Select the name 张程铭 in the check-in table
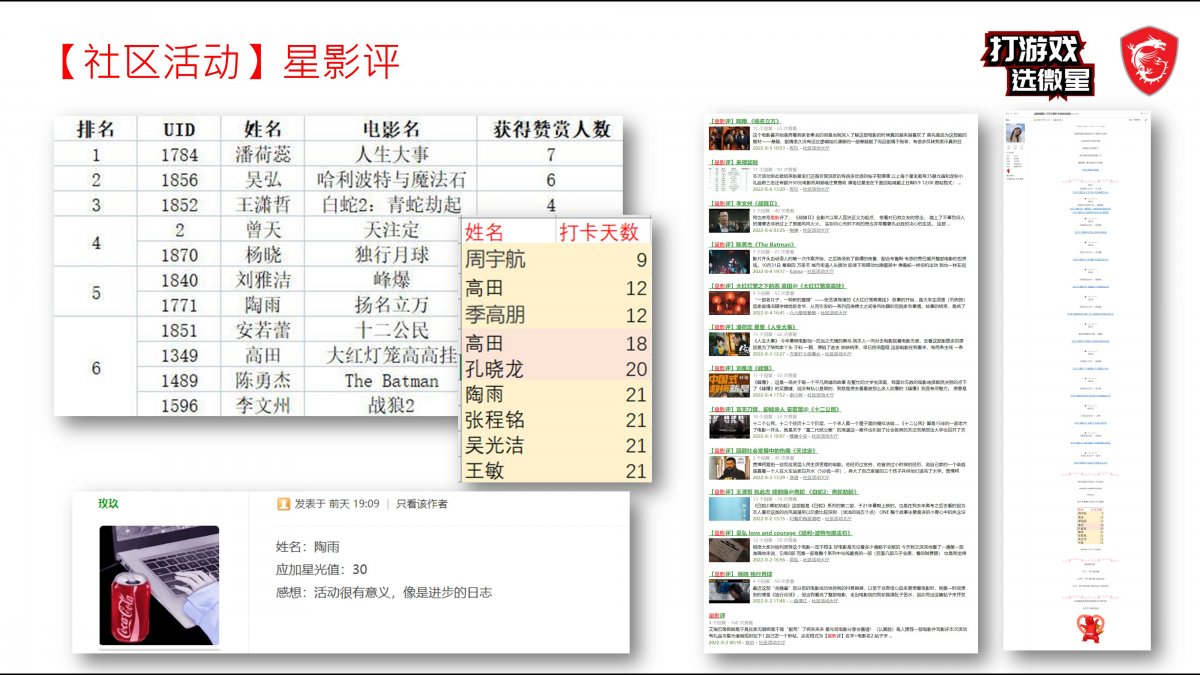 pyautogui.click(x=495, y=420)
